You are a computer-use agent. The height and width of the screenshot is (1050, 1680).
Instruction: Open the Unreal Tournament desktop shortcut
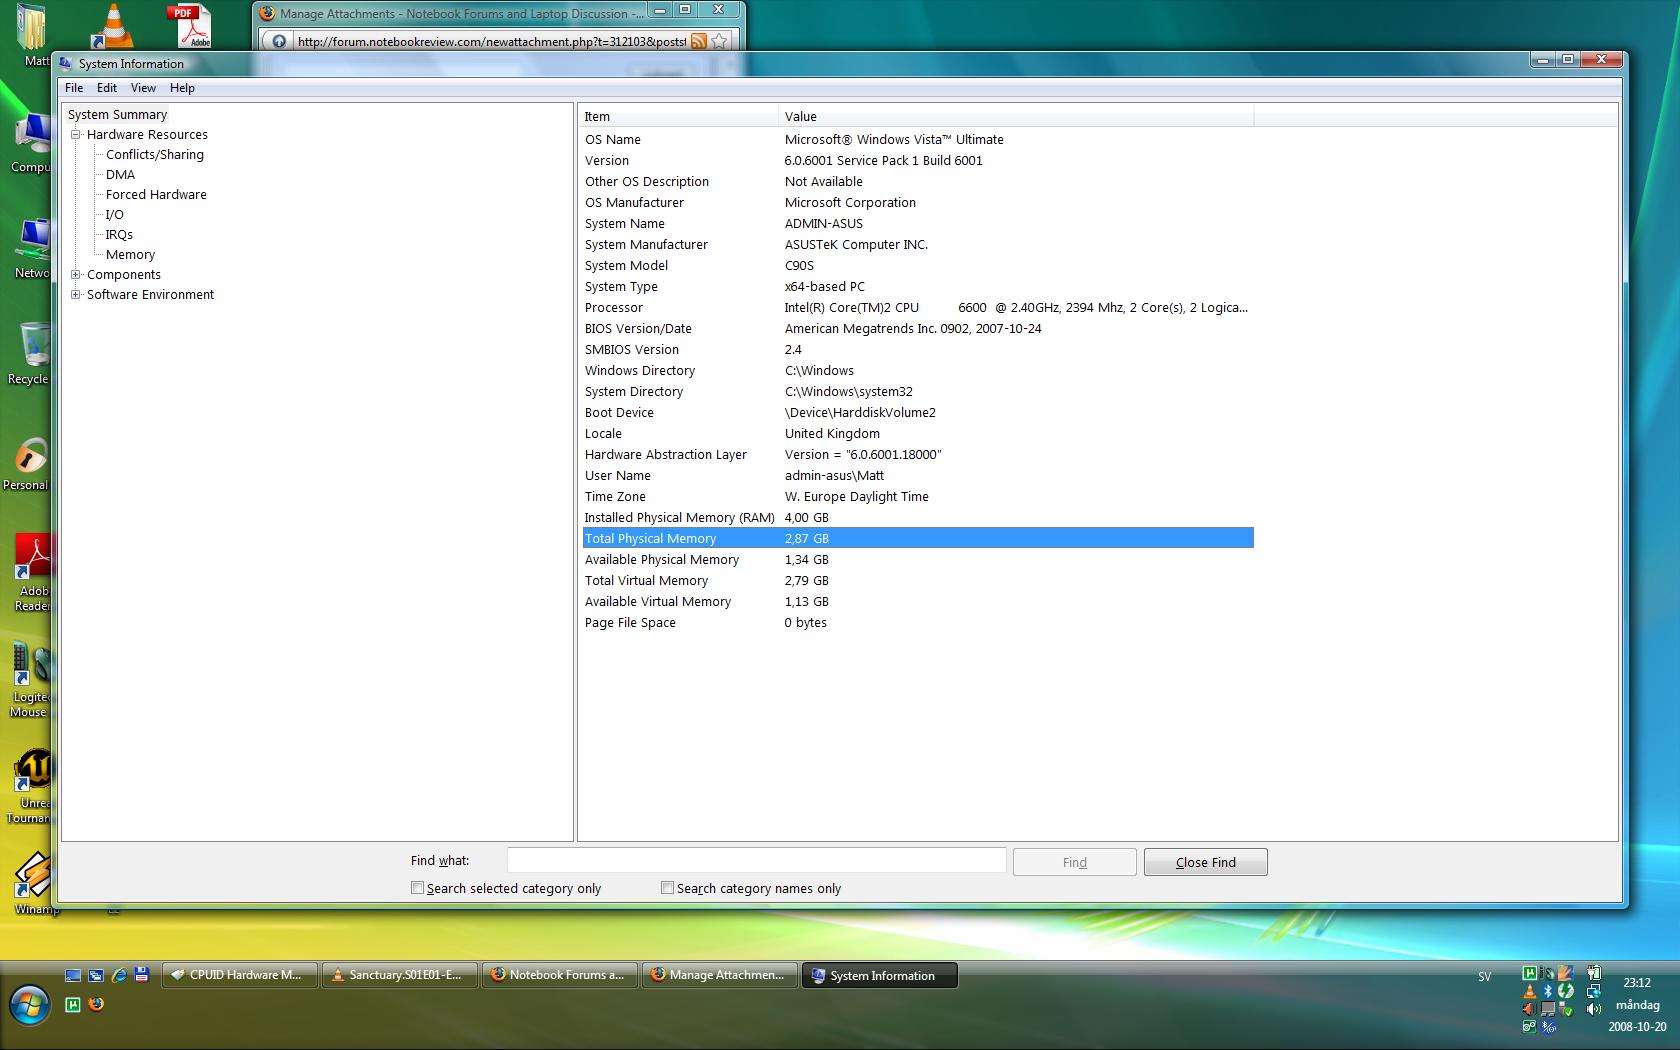(32, 786)
